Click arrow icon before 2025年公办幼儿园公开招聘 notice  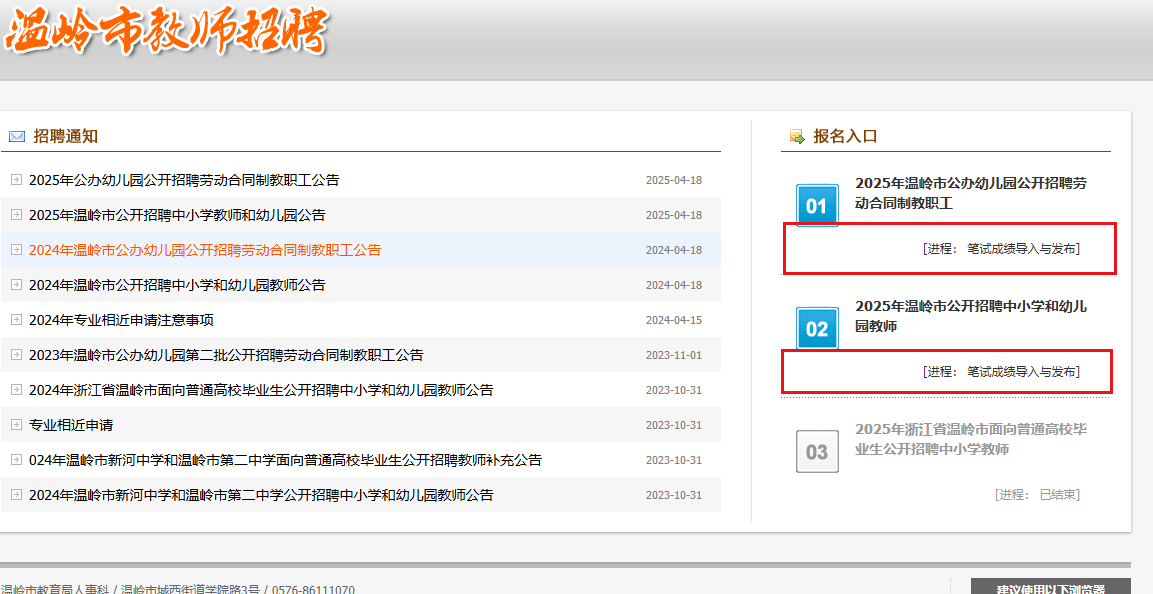[x=16, y=180]
